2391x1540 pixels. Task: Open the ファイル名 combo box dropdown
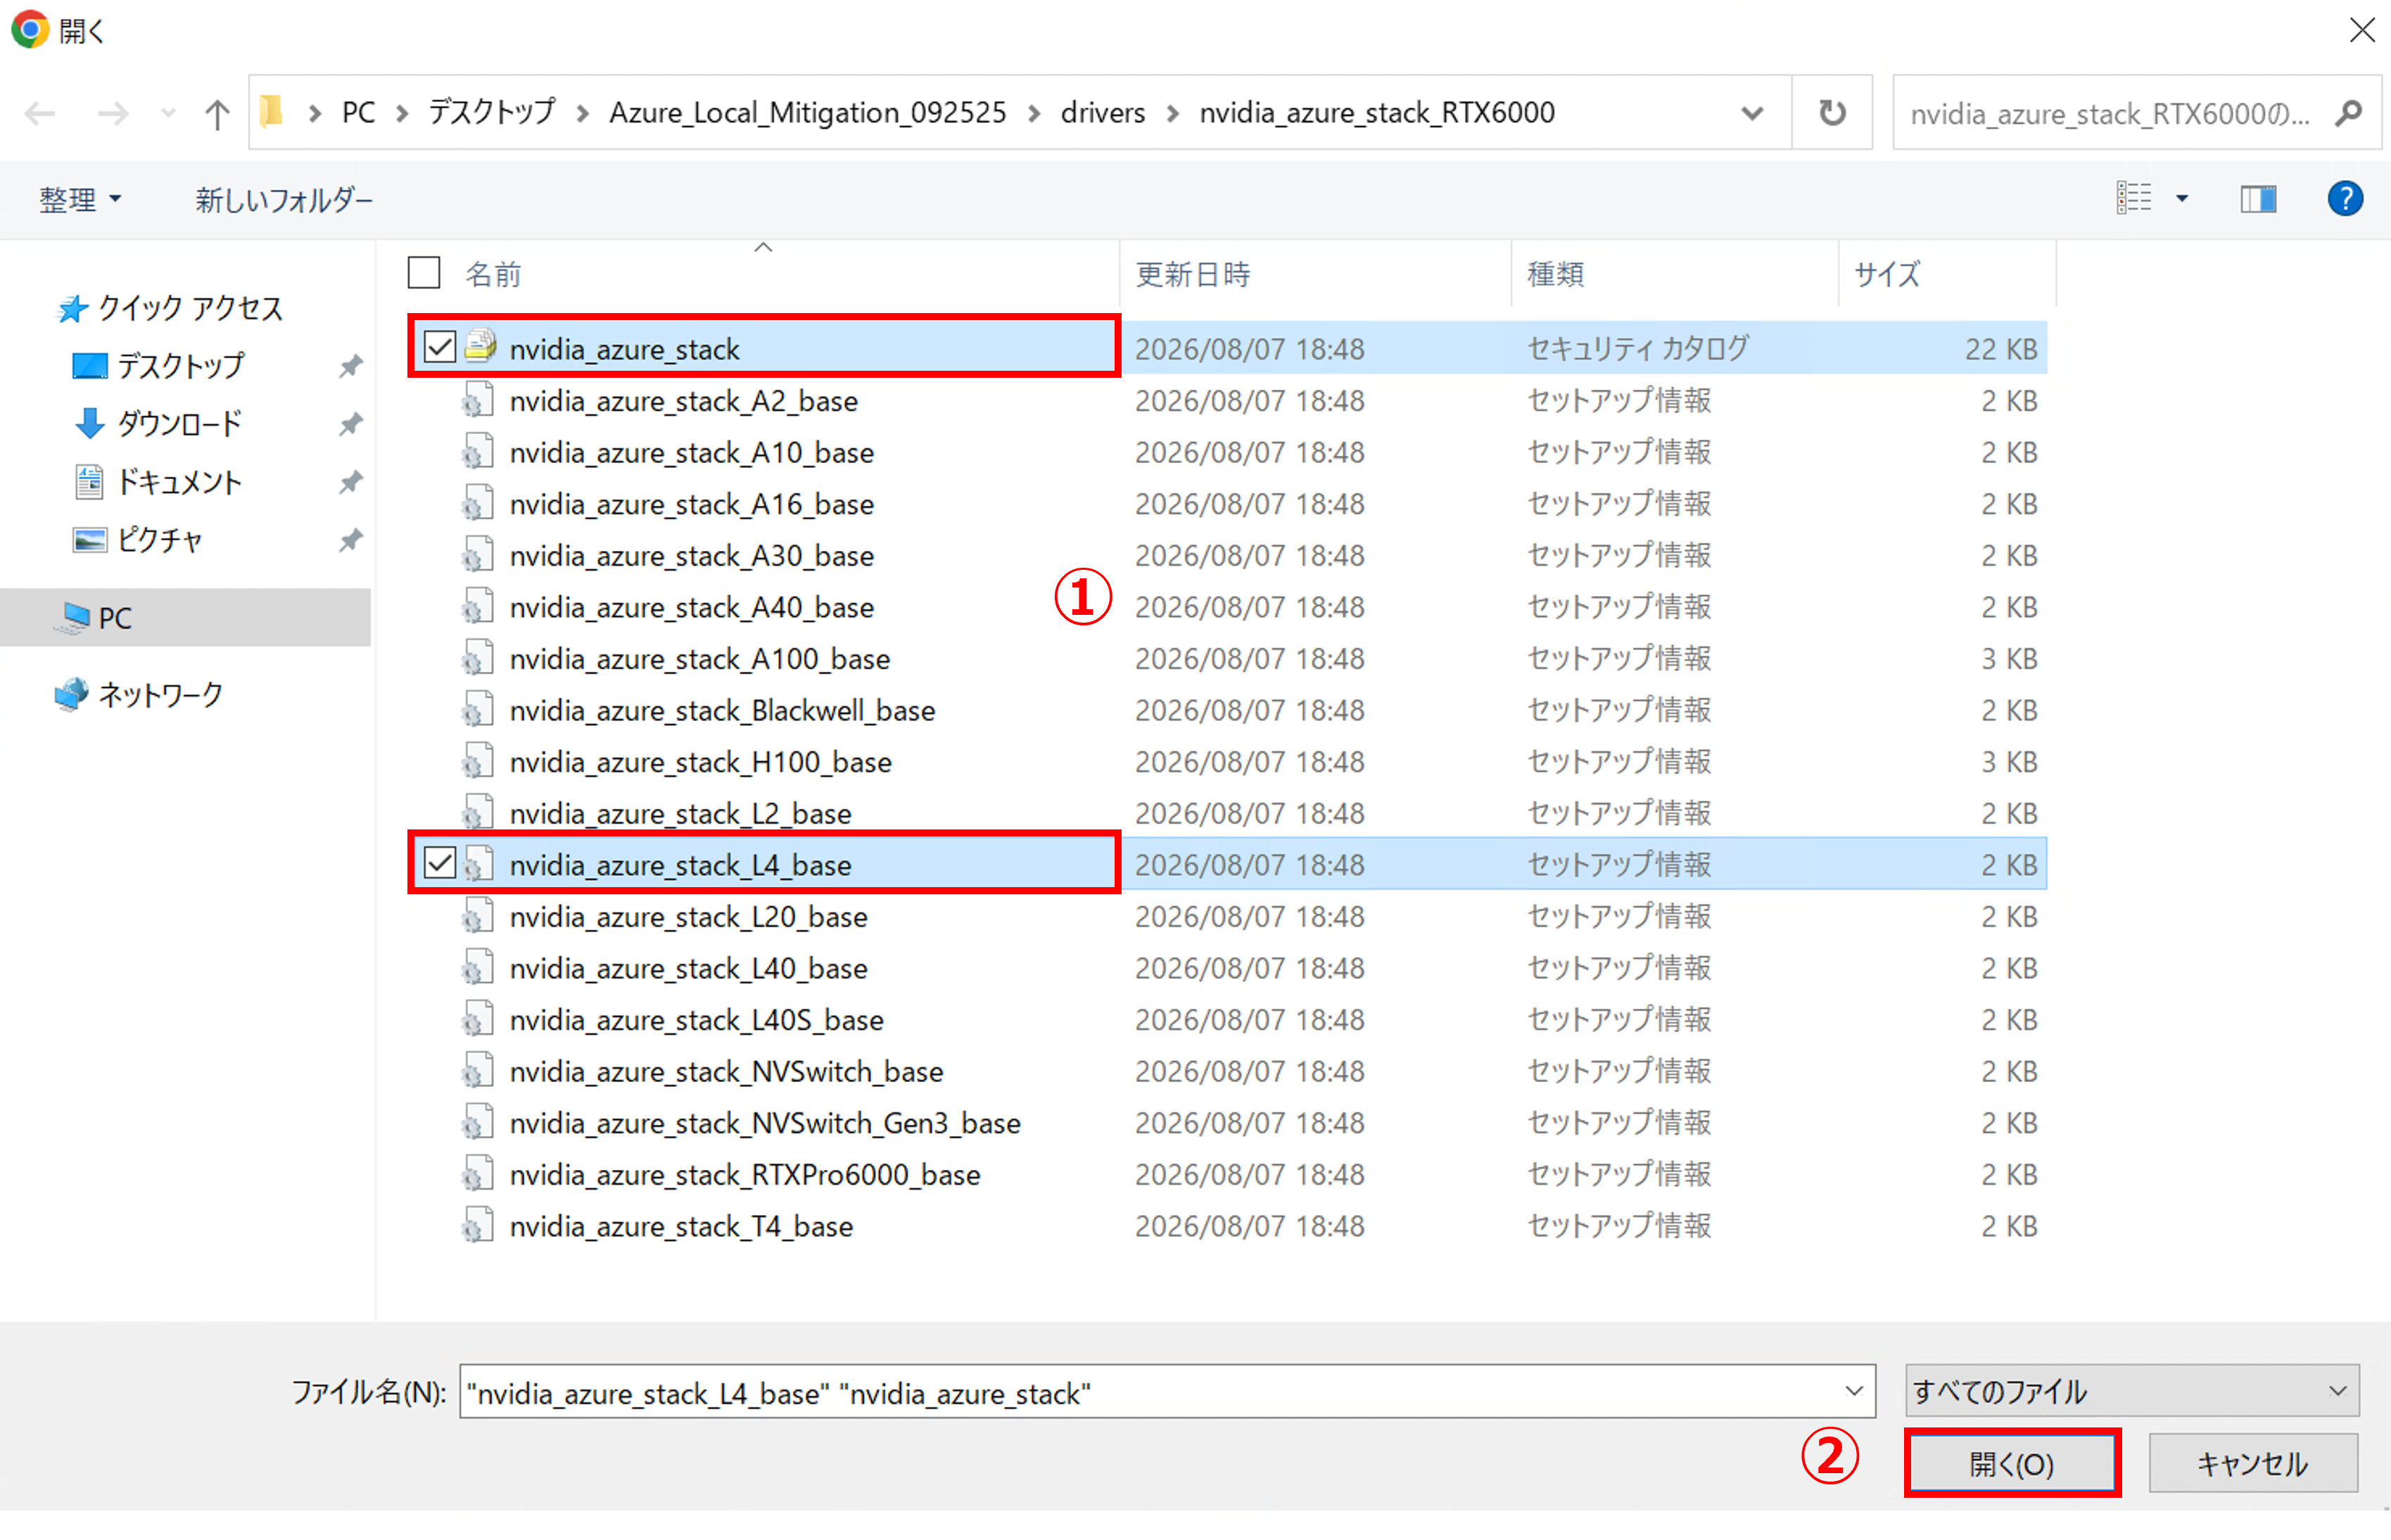coord(1853,1390)
